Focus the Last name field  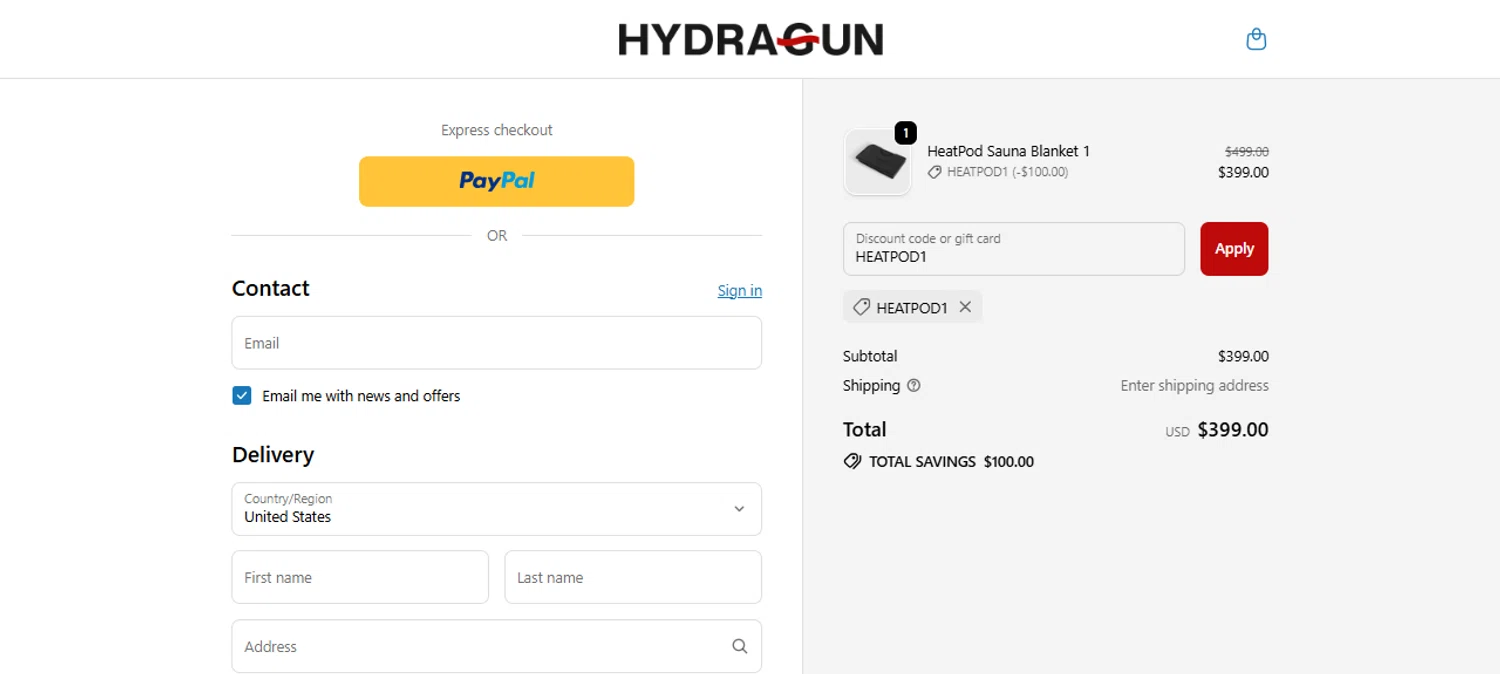pos(633,577)
